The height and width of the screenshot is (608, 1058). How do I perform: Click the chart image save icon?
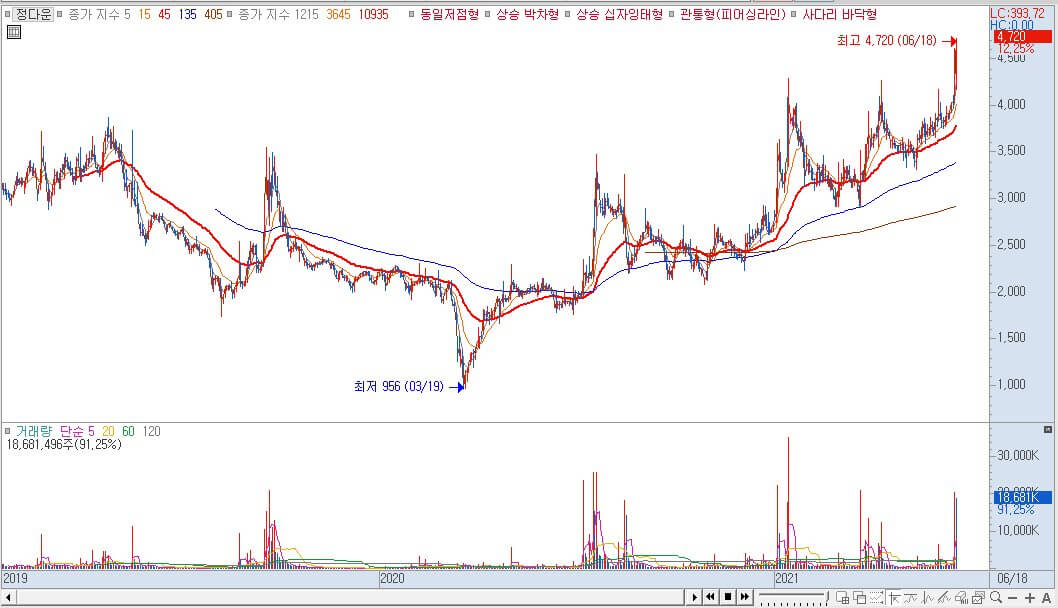coord(978,597)
